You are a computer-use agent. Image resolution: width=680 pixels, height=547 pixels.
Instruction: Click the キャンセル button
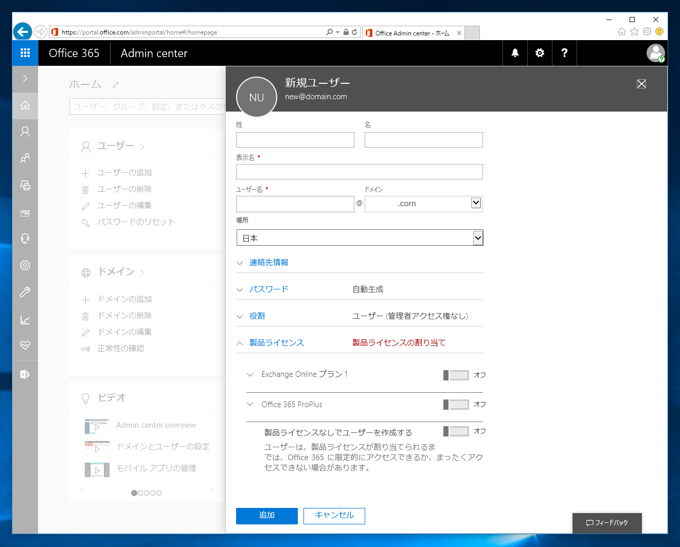tap(334, 515)
